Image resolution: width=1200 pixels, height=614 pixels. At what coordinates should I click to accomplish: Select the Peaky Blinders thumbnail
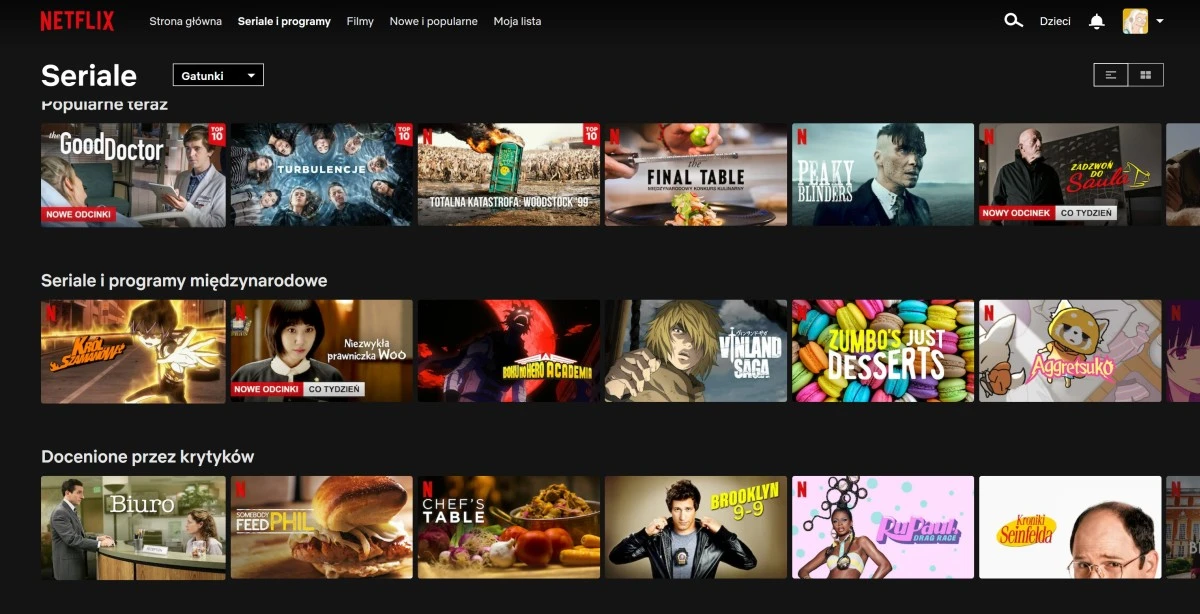[x=883, y=174]
